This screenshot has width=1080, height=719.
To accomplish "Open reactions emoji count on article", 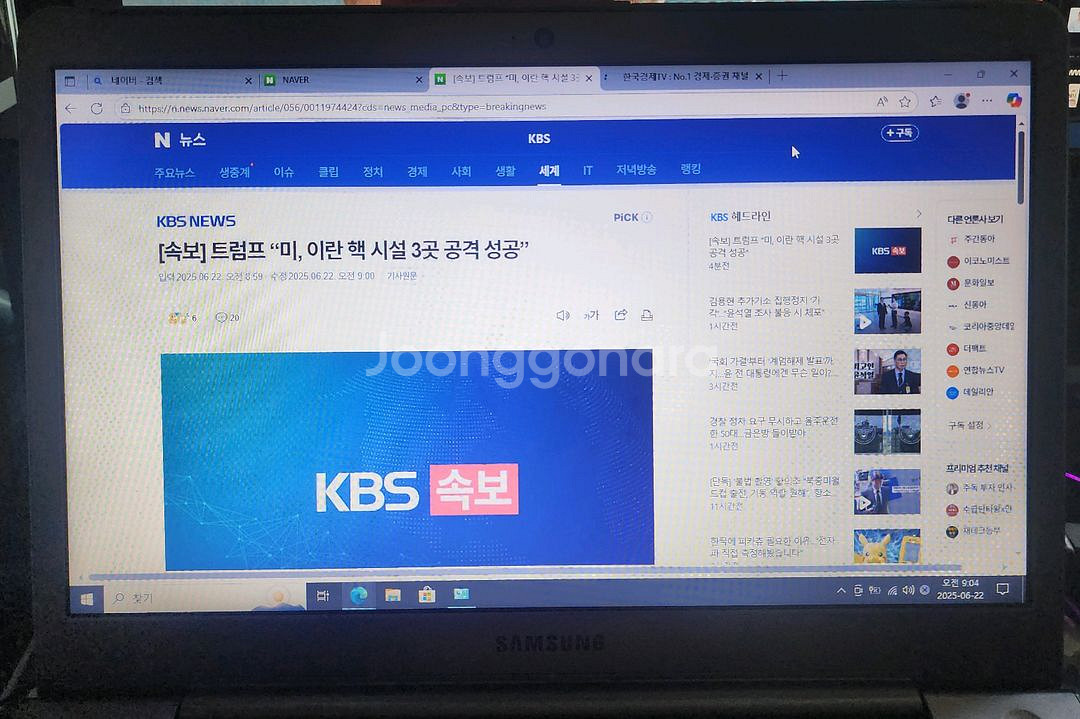I will click(x=183, y=317).
